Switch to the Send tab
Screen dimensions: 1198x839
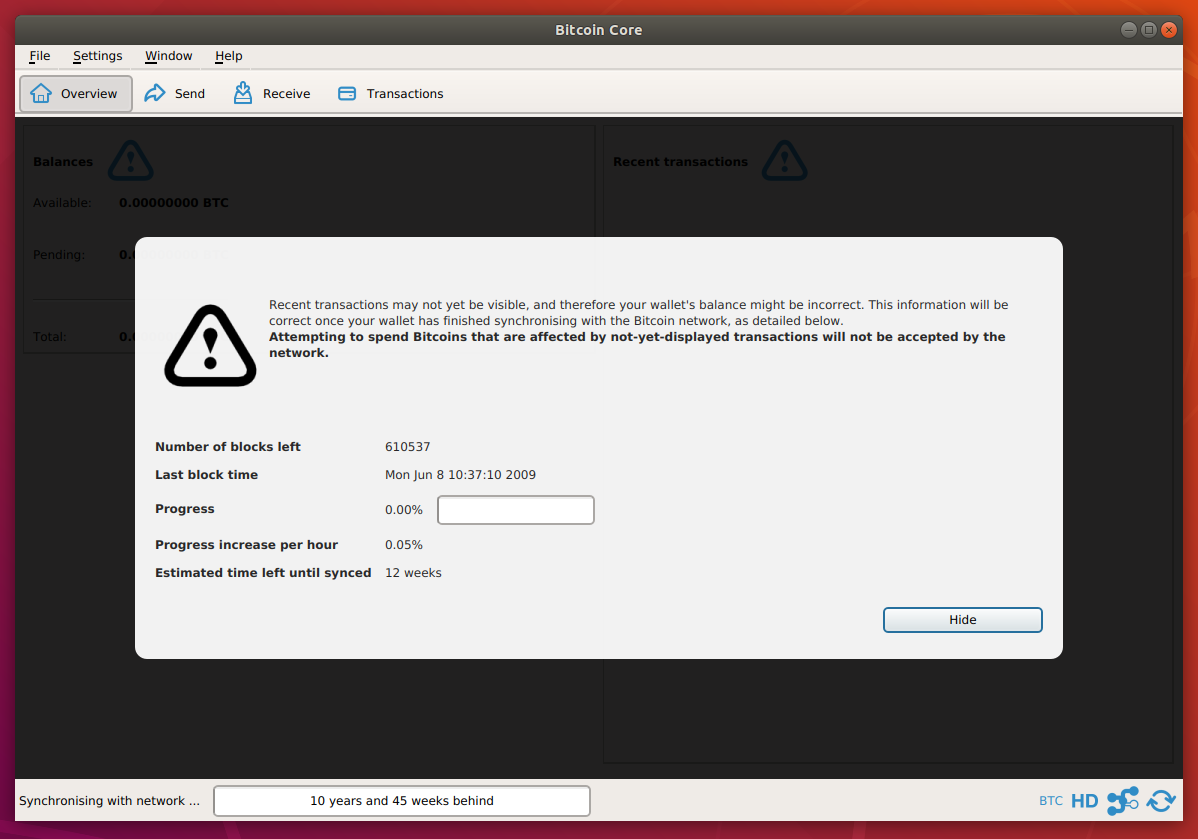click(175, 93)
